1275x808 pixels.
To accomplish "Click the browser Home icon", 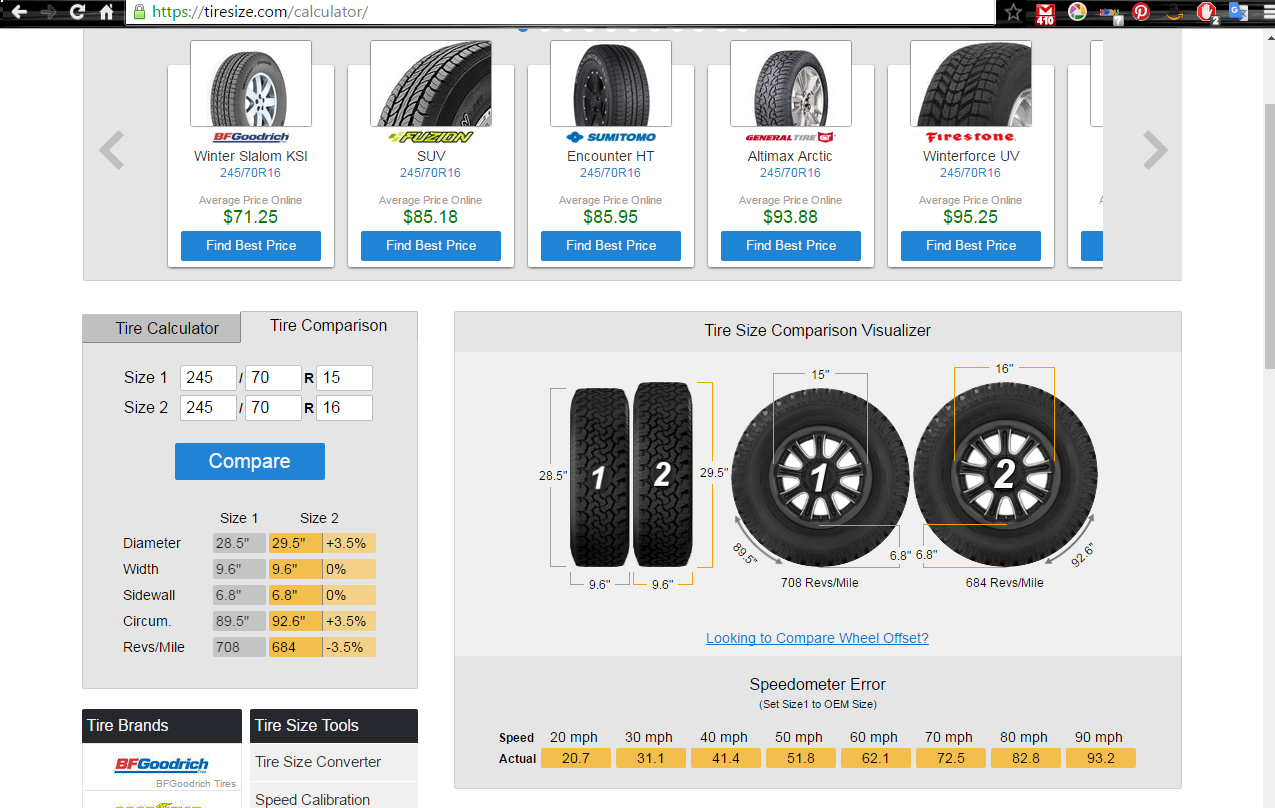I will click(108, 13).
